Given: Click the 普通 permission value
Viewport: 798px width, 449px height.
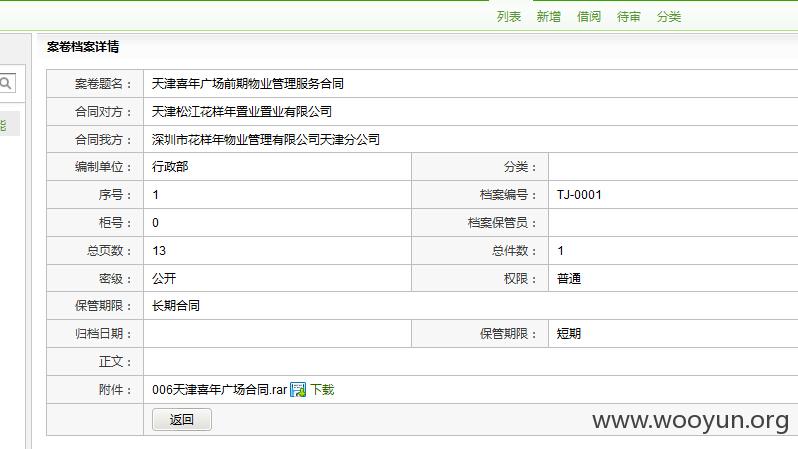Looking at the screenshot, I should coord(568,278).
